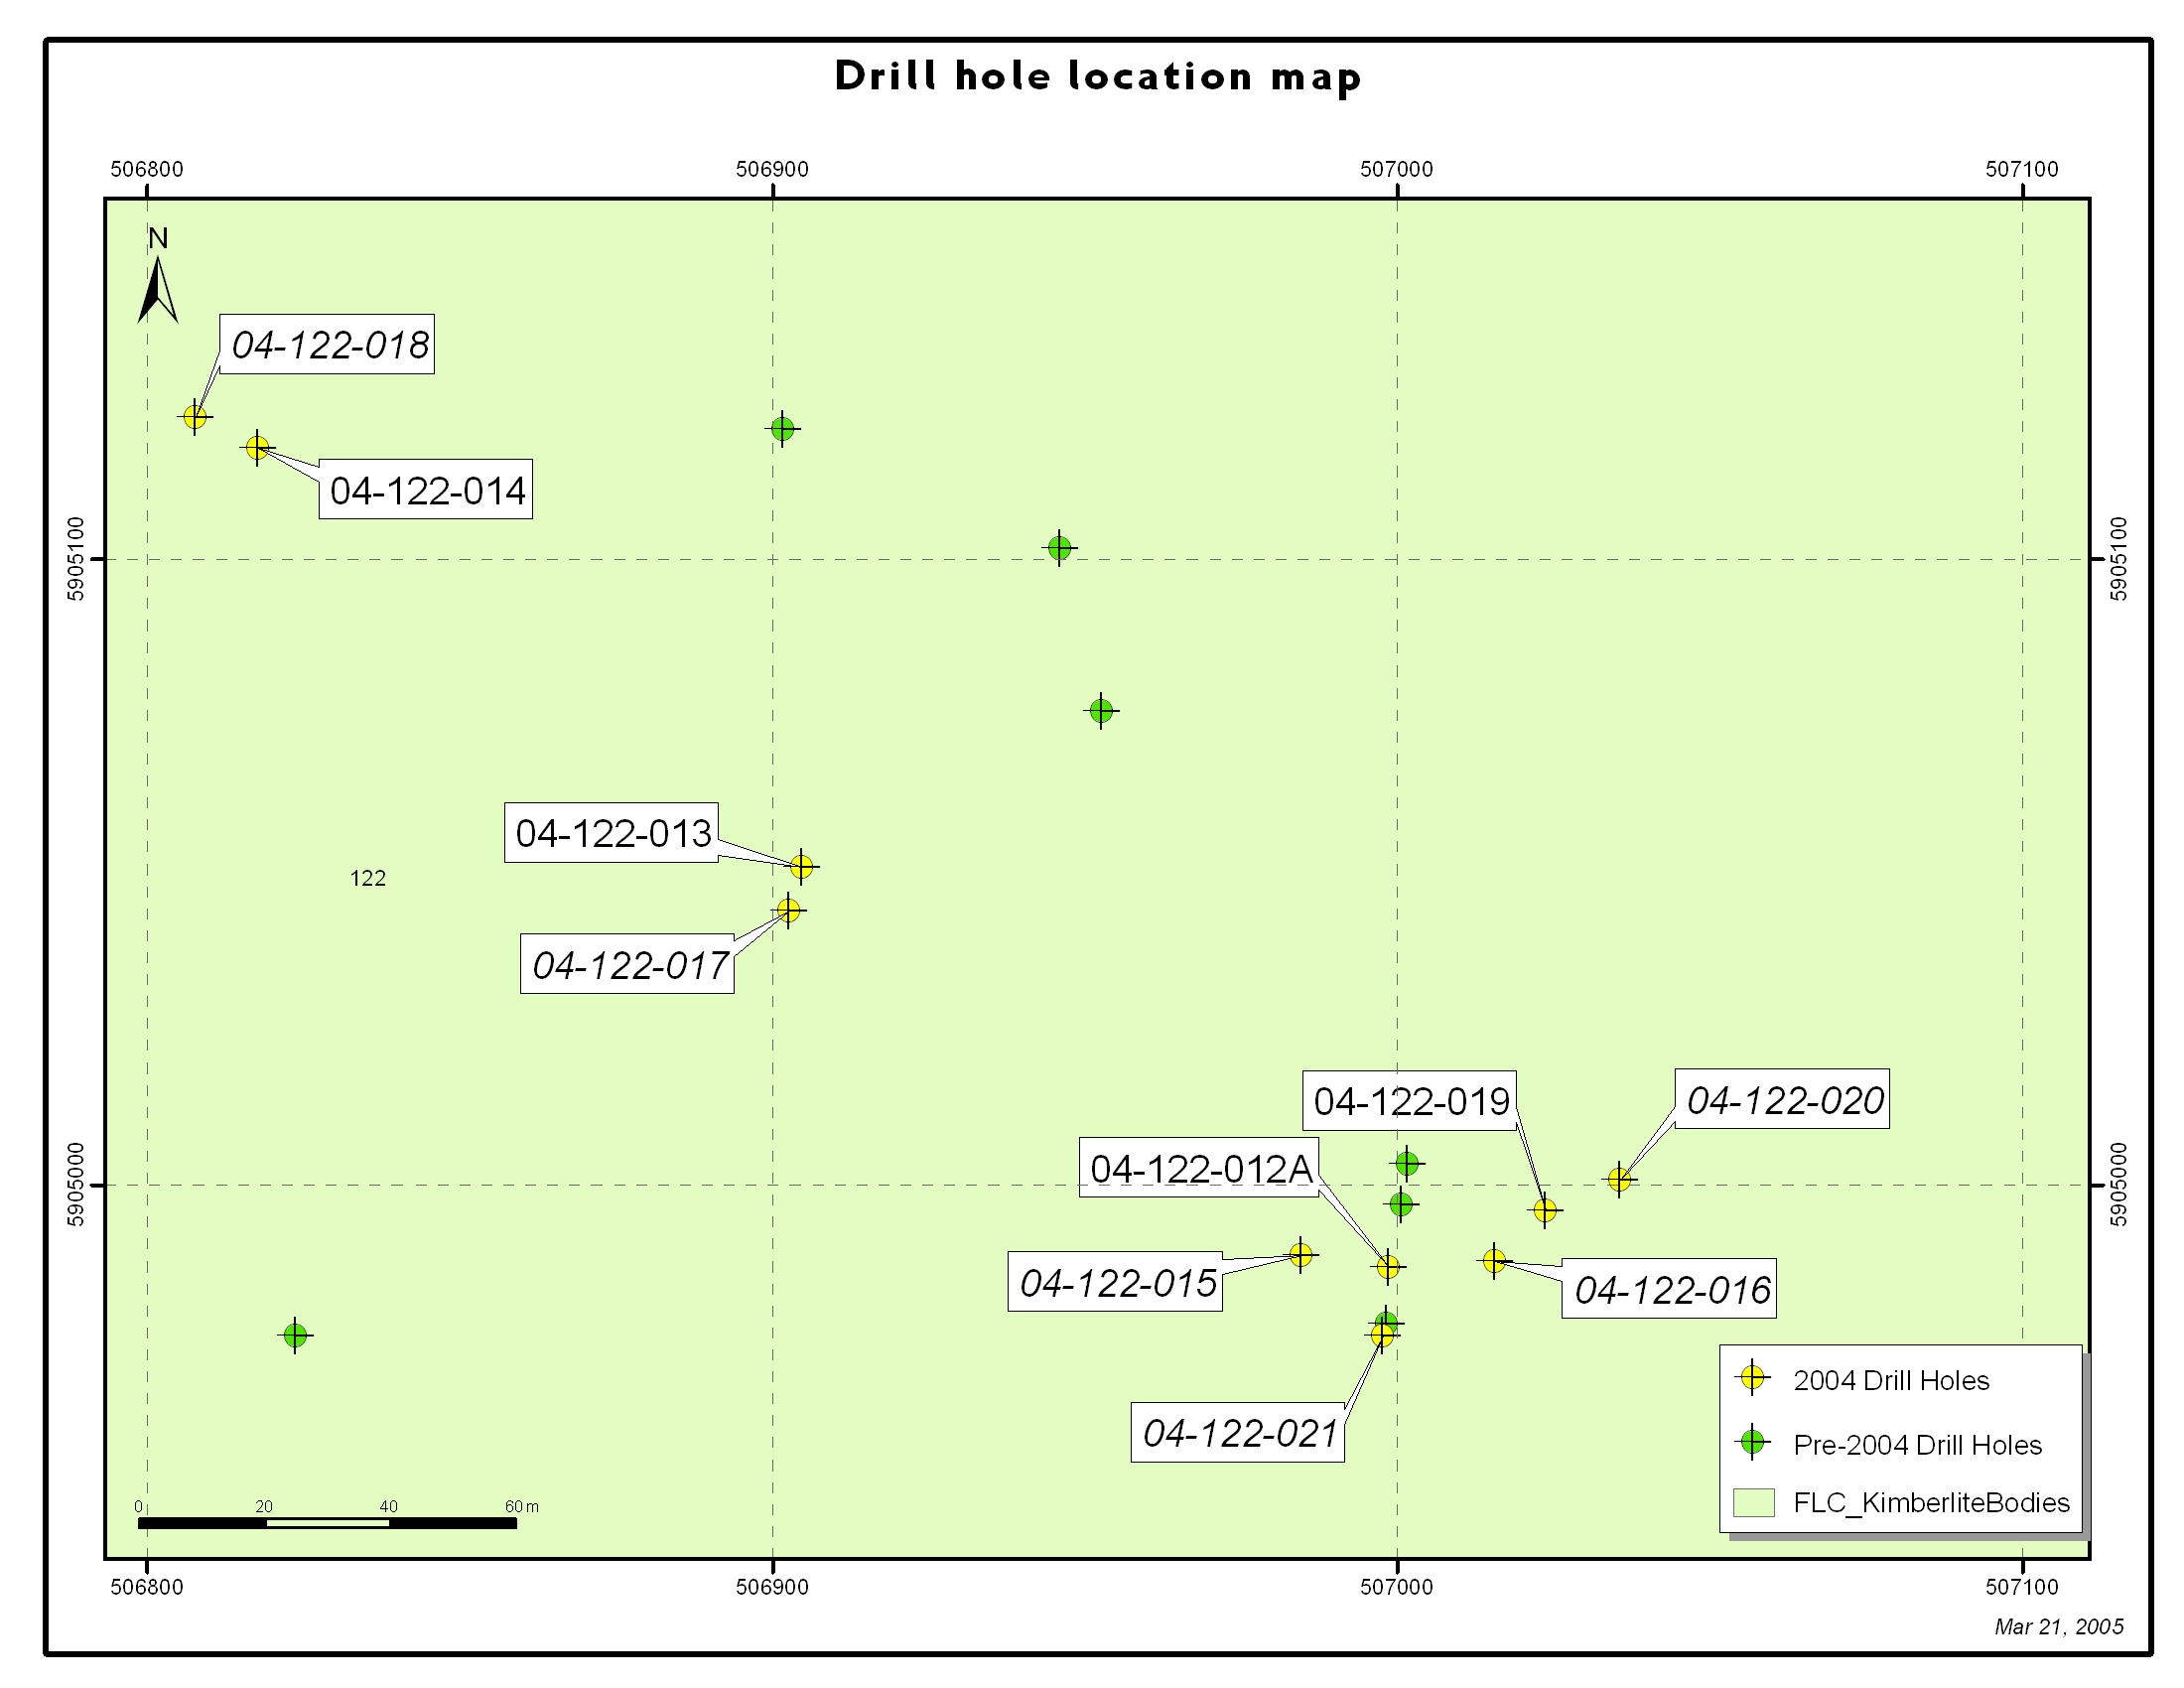
Task: Click the 506800 easting label along the top edge
Action: tap(147, 169)
